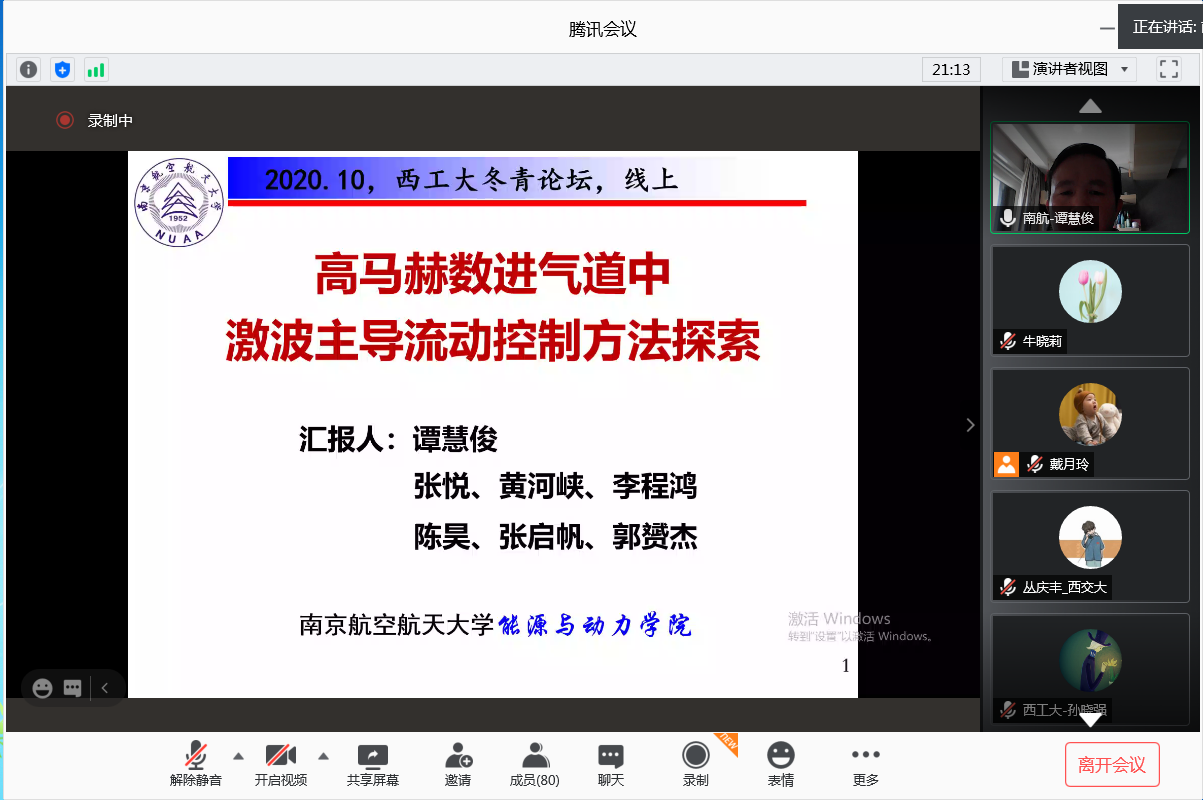Unmute microphone (解除静音)
The width and height of the screenshot is (1203, 800).
click(196, 764)
